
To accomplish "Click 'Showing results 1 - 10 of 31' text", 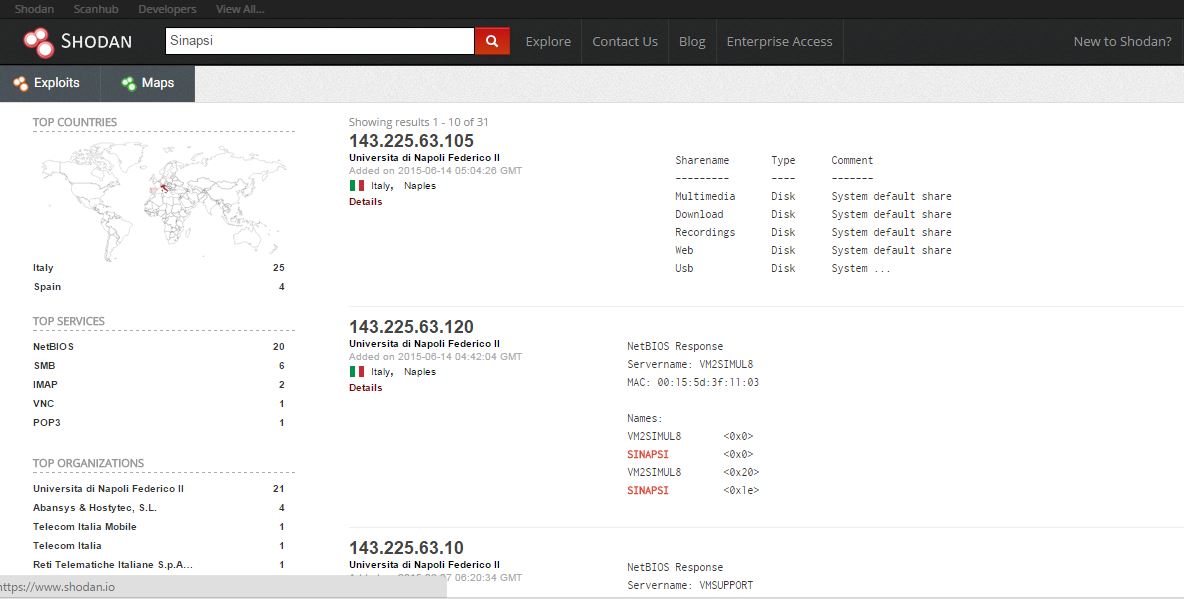I will 418,122.
